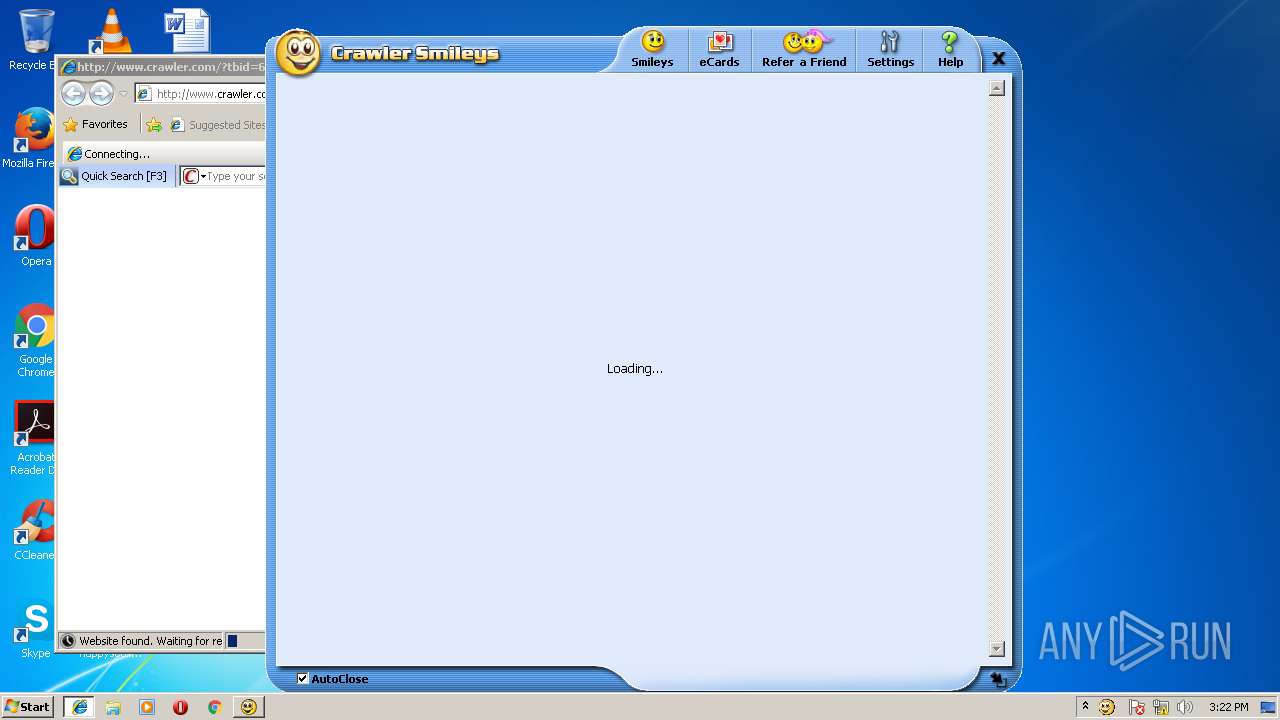Open the volume speaker tray icon
1280x720 pixels.
(x=1185, y=707)
